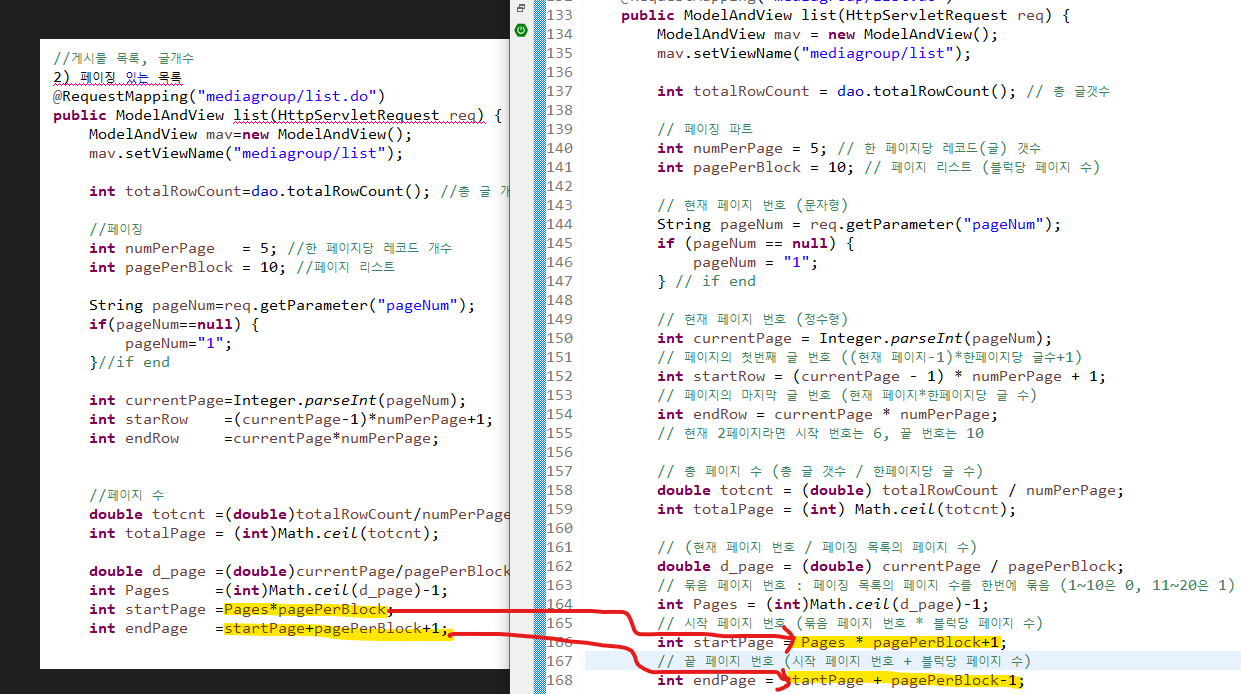
Task: Click highlighted "Pages * pagePerBlock+1" on editor line 166
Action: 902,642
